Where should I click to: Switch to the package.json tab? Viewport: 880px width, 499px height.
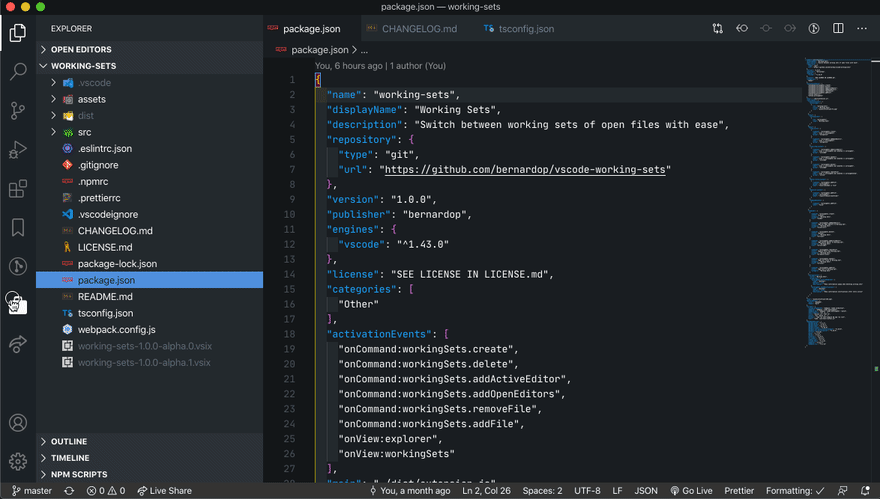[x=311, y=29]
